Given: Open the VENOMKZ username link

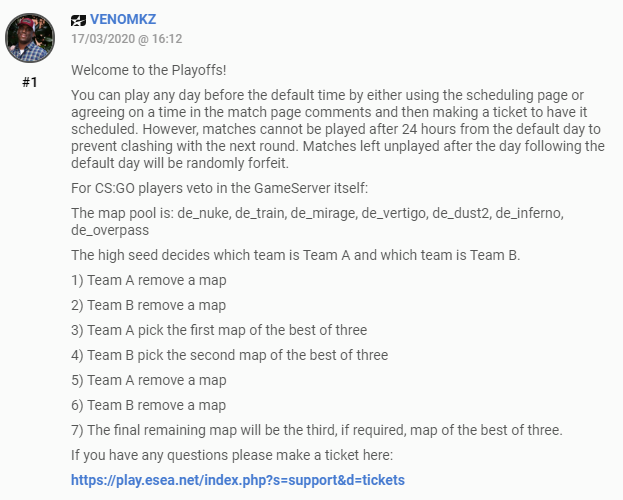Looking at the screenshot, I should pyautogui.click(x=123, y=19).
